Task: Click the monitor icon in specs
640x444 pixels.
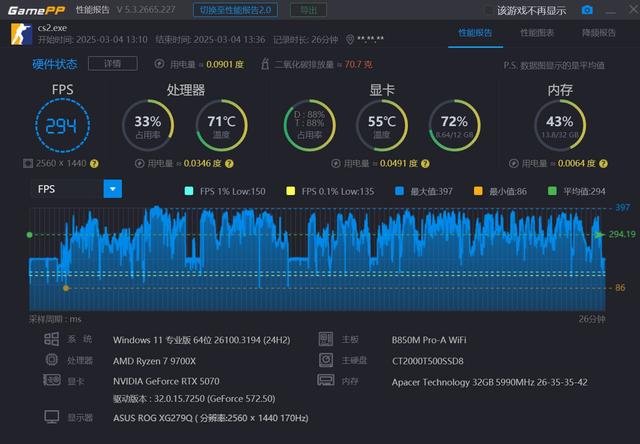Action: (52, 417)
